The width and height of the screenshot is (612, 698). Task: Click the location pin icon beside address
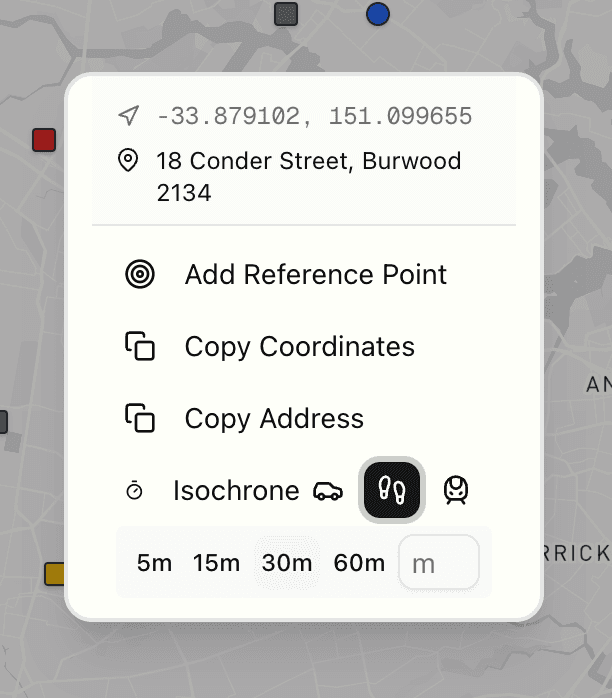(x=128, y=160)
